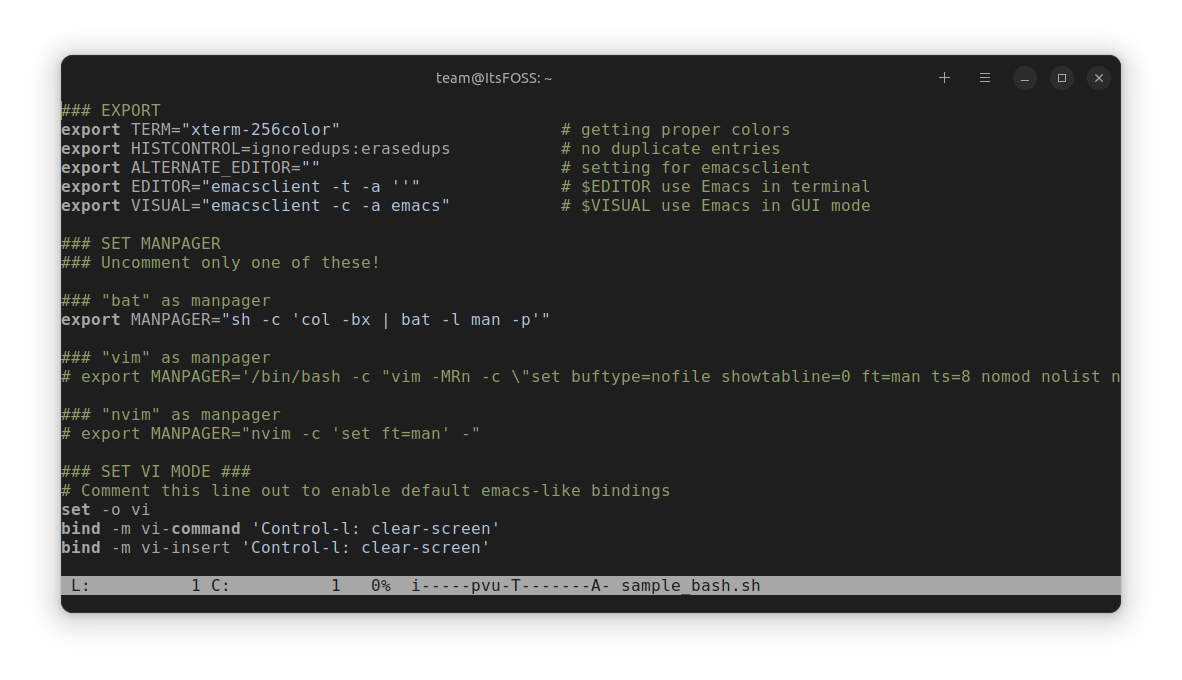Place cursor on the HISTCONTROL export line
Screen dimensions: 1182x680
tap(256, 149)
